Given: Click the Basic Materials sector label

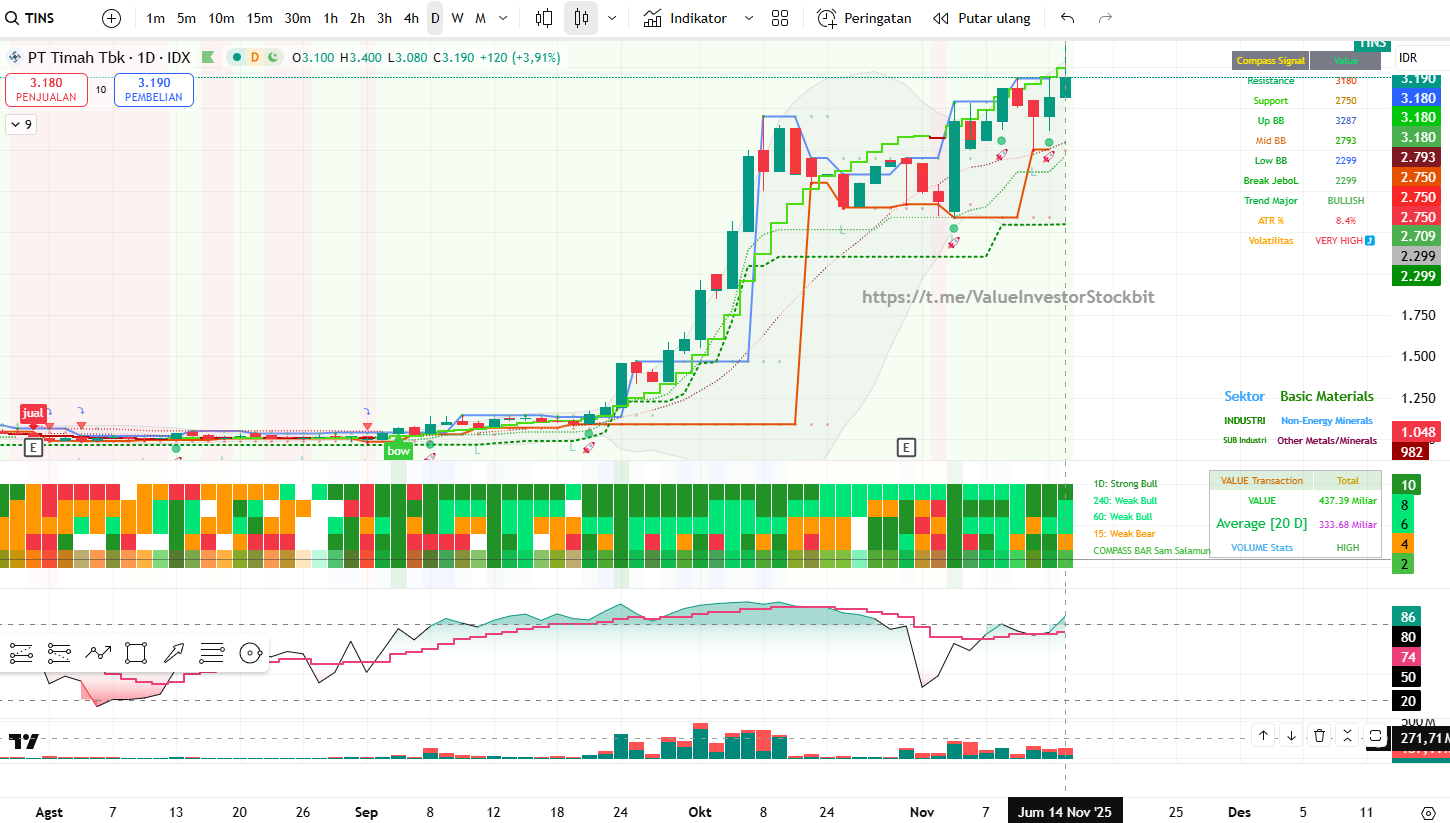Looking at the screenshot, I should coord(1327,397).
